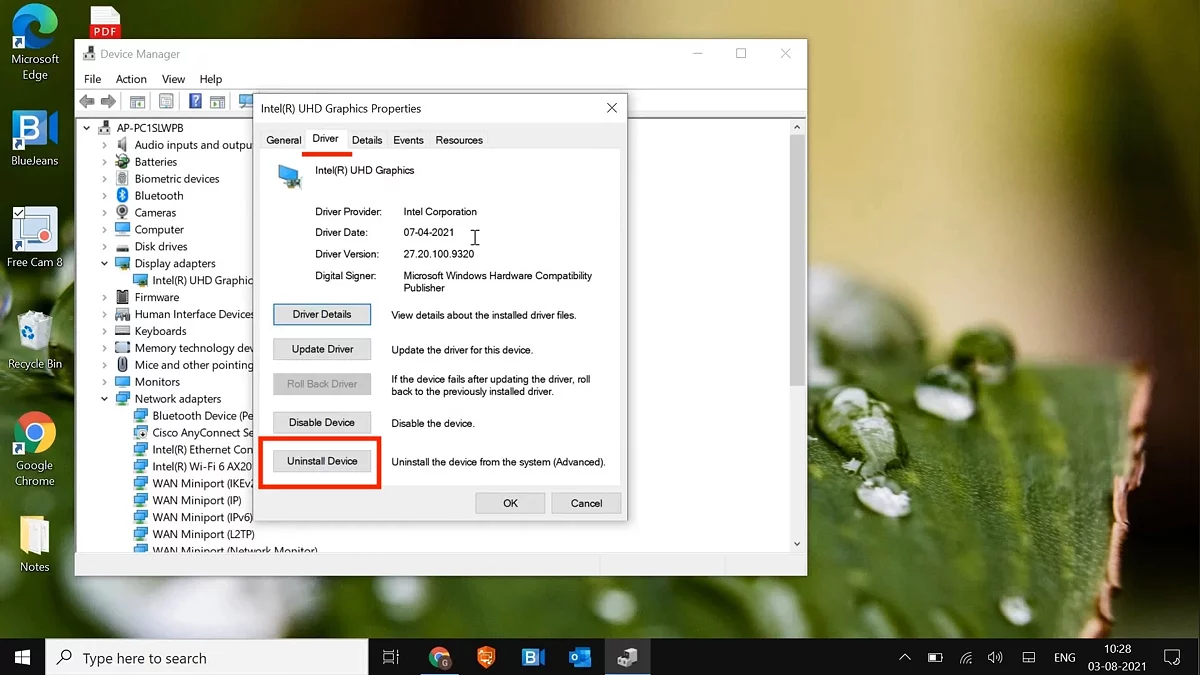Open Outlook from the taskbar
Image resolution: width=1200 pixels, height=675 pixels.
[x=580, y=657]
